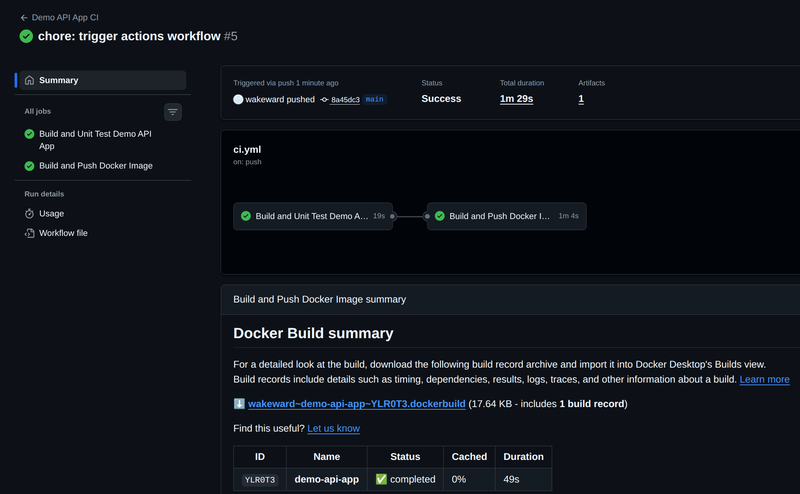This screenshot has height=494, width=800.
Task: Click the wakeward avatar icon
Action: coord(238,99)
